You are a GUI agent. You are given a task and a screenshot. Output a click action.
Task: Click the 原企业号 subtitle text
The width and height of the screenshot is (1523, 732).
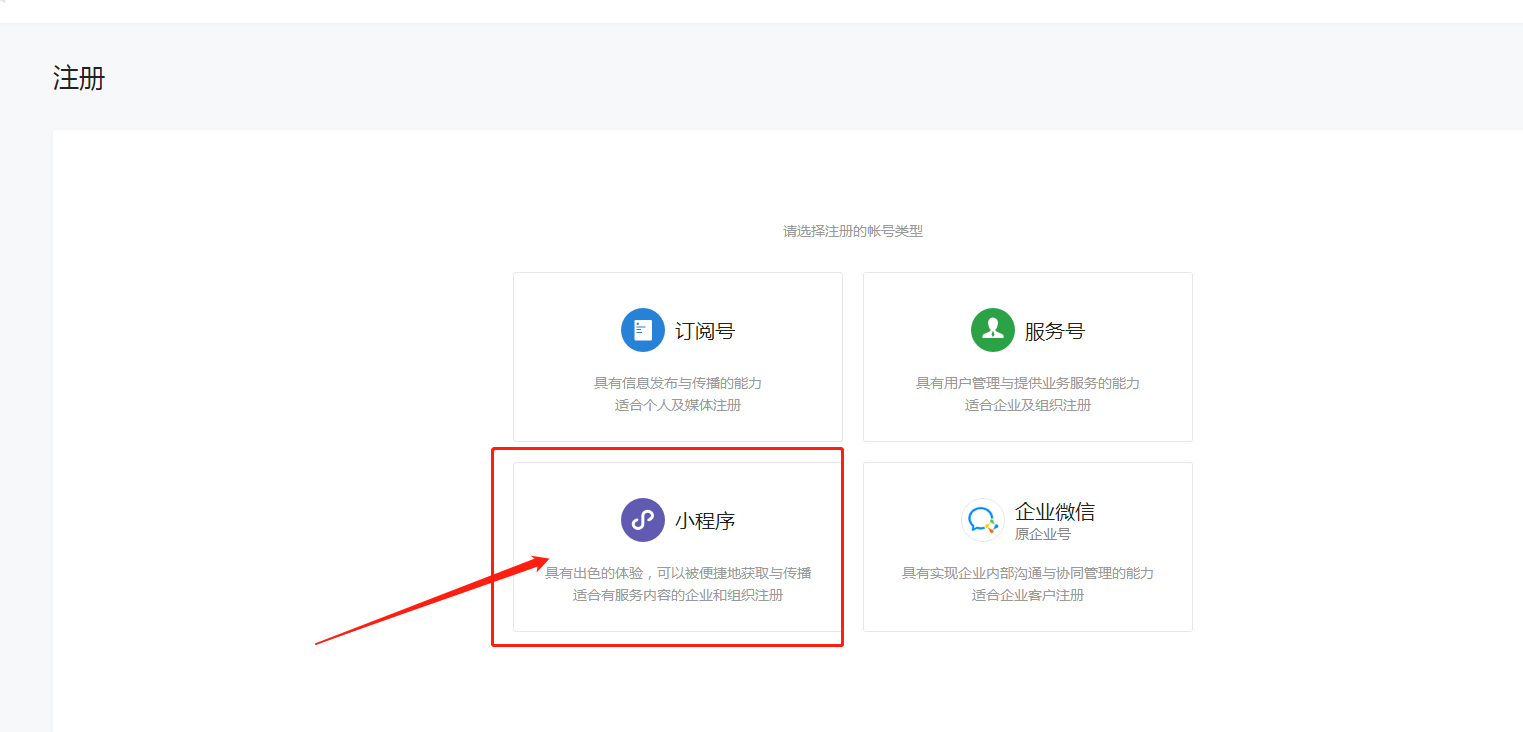click(1043, 534)
